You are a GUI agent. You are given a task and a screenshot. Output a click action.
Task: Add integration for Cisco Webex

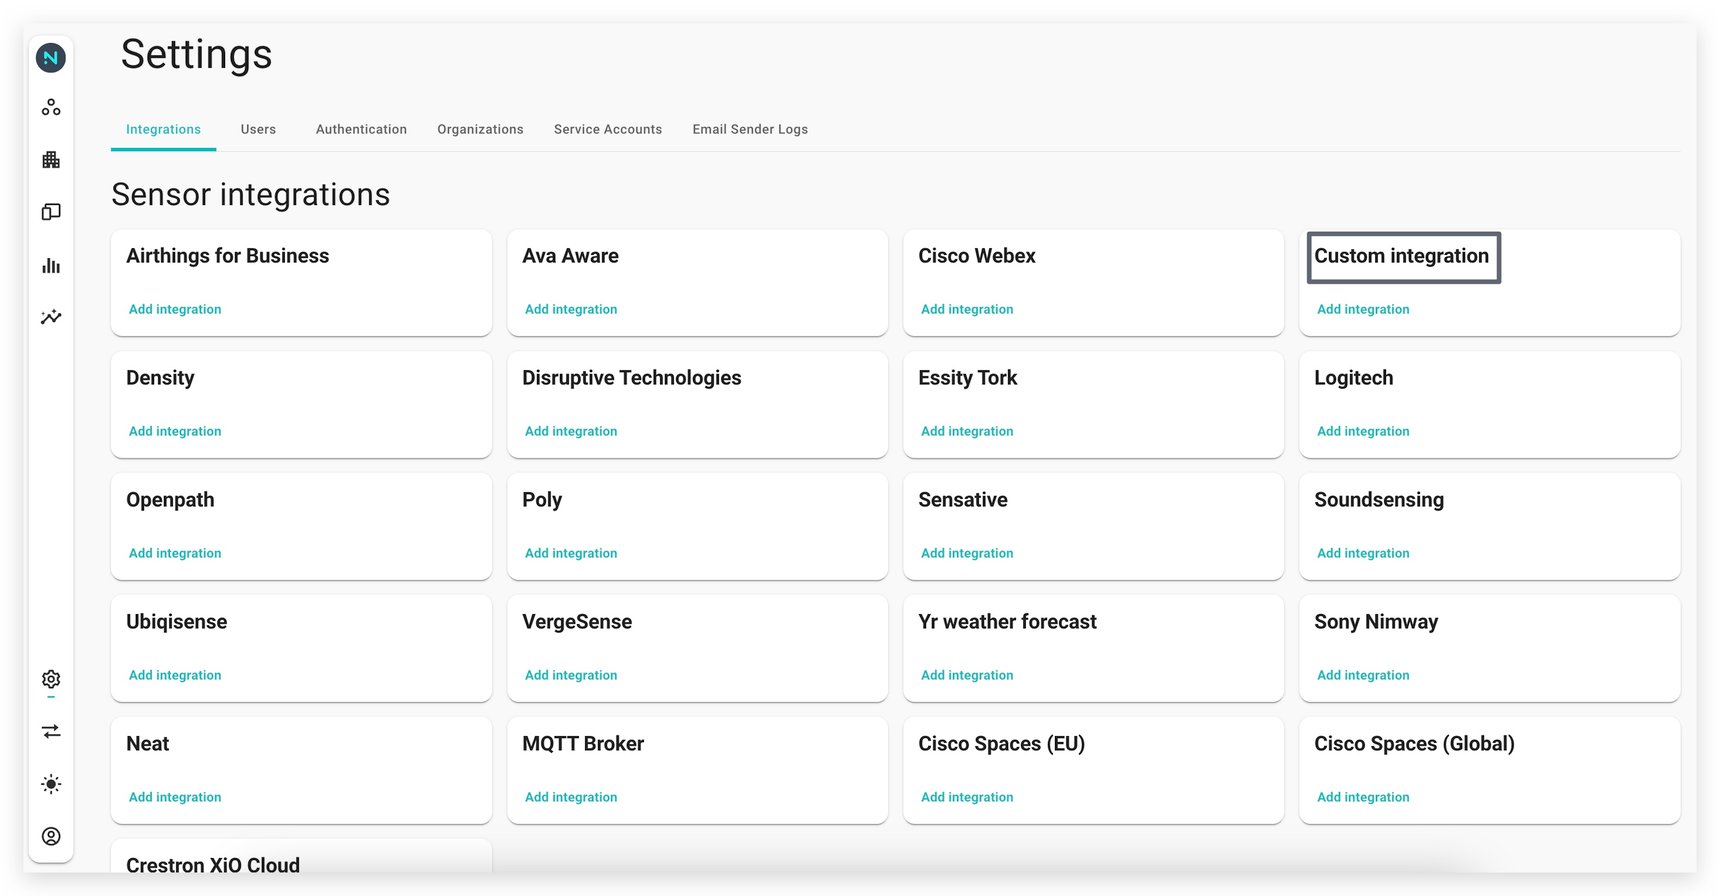pos(967,309)
